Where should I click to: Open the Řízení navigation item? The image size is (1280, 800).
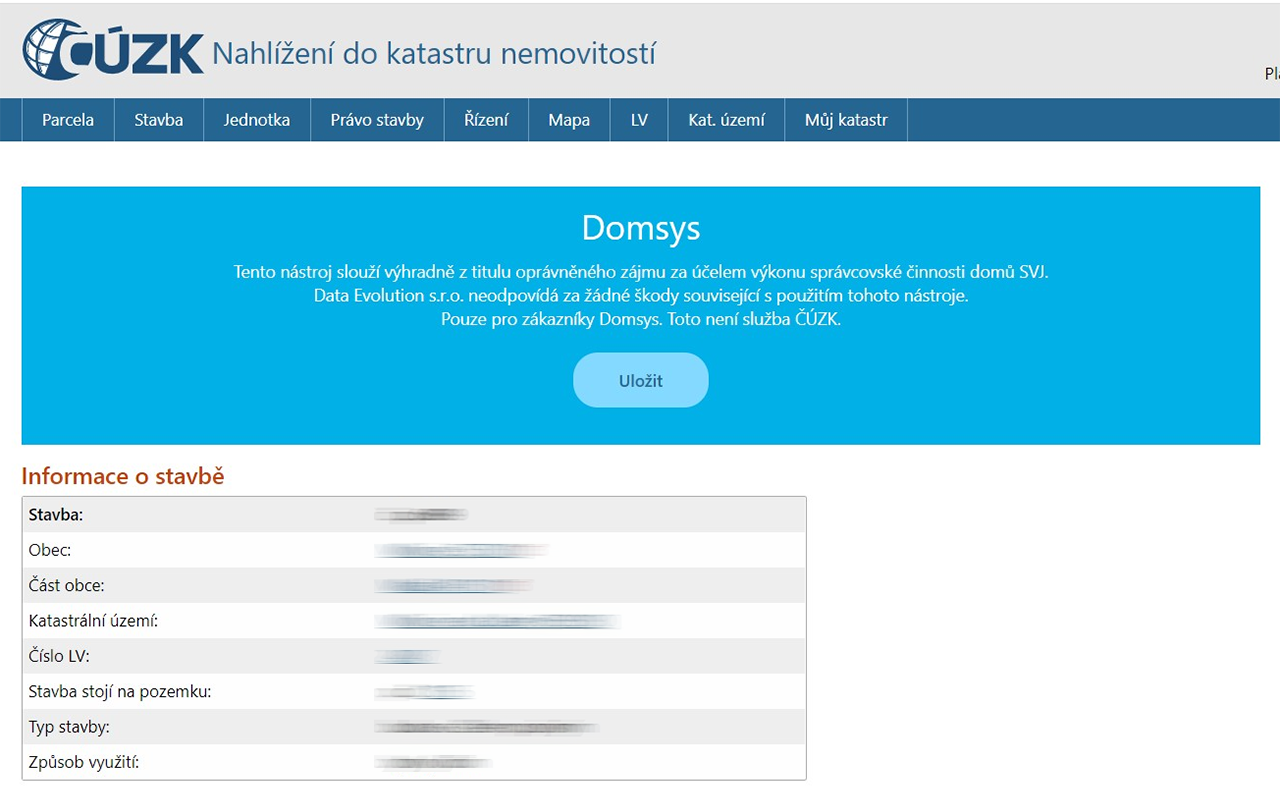point(486,120)
